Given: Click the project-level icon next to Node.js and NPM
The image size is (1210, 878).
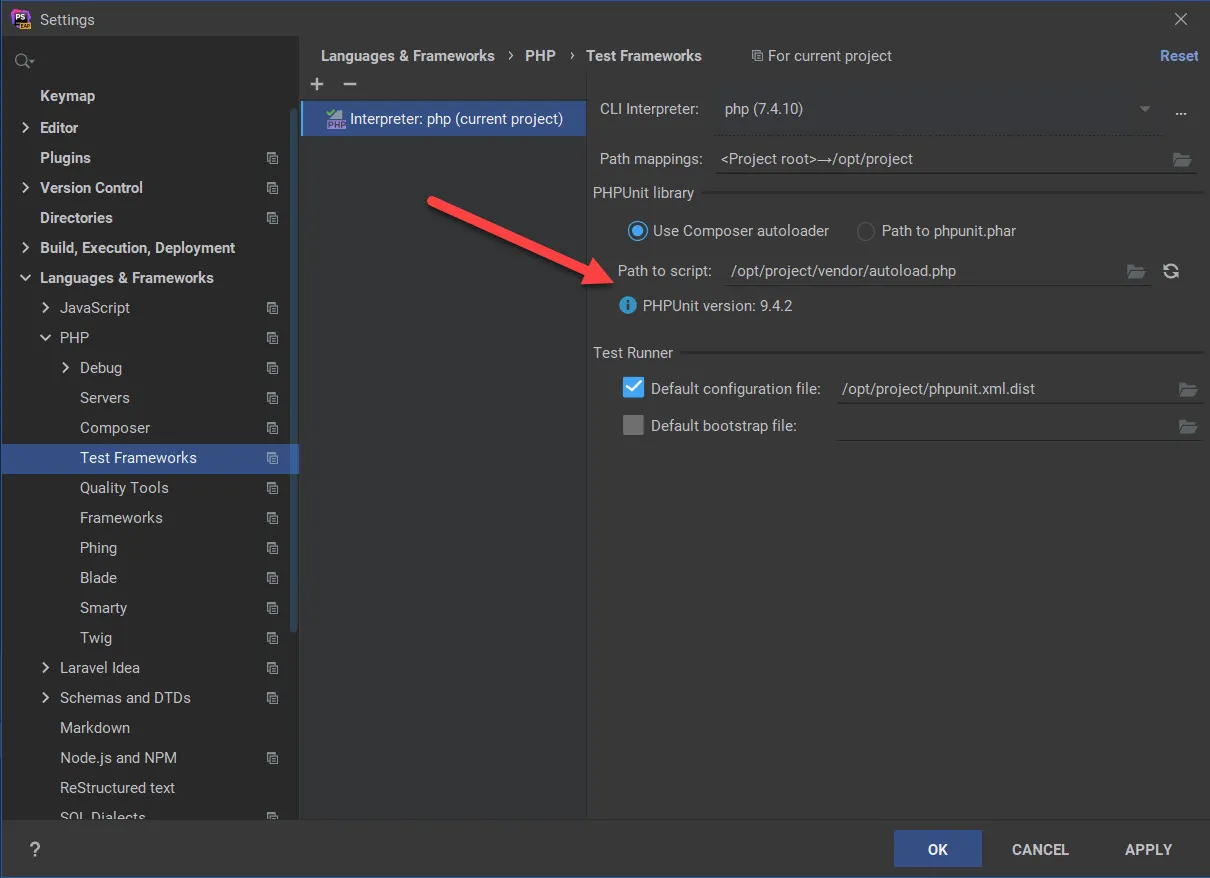Looking at the screenshot, I should coord(272,758).
